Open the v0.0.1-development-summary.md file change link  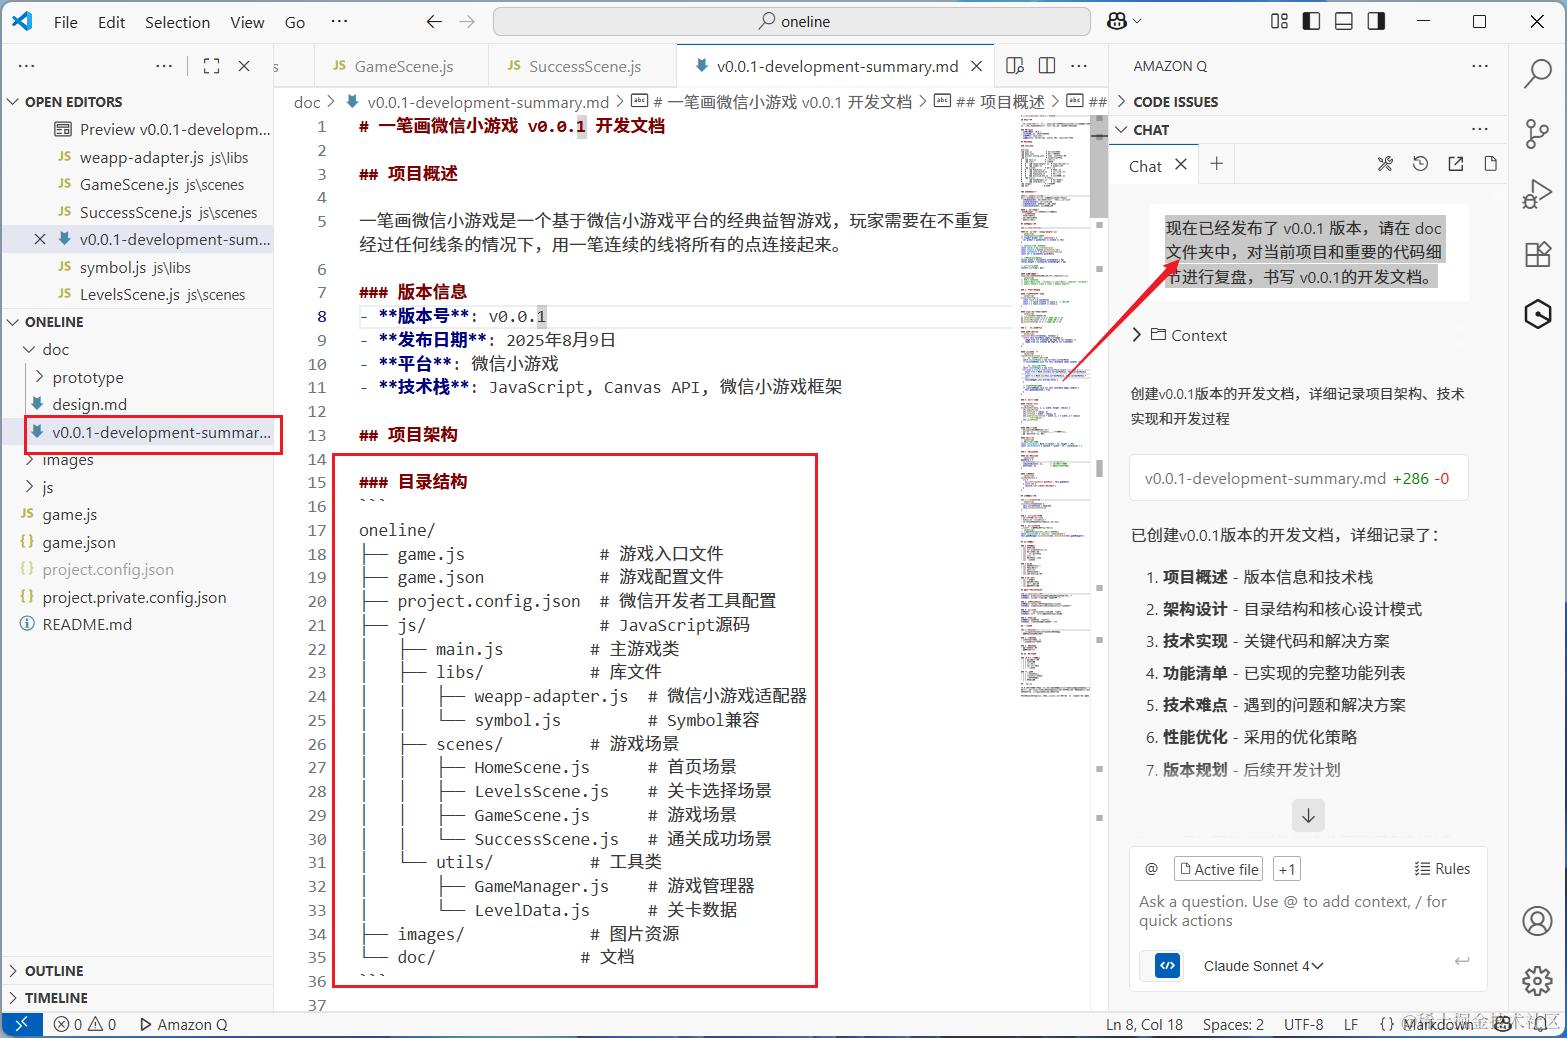coord(1298,479)
